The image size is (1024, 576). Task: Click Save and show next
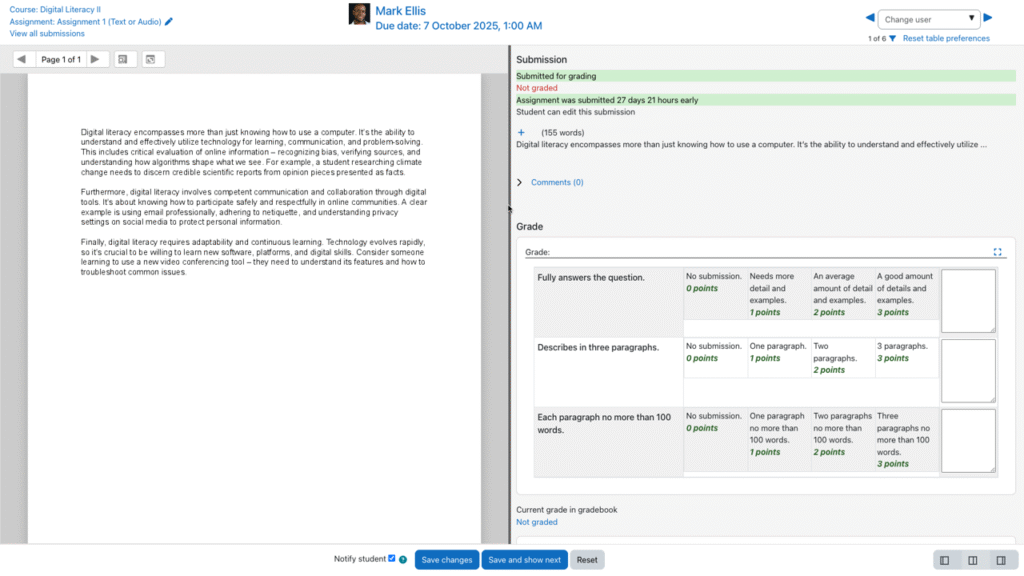(x=524, y=559)
